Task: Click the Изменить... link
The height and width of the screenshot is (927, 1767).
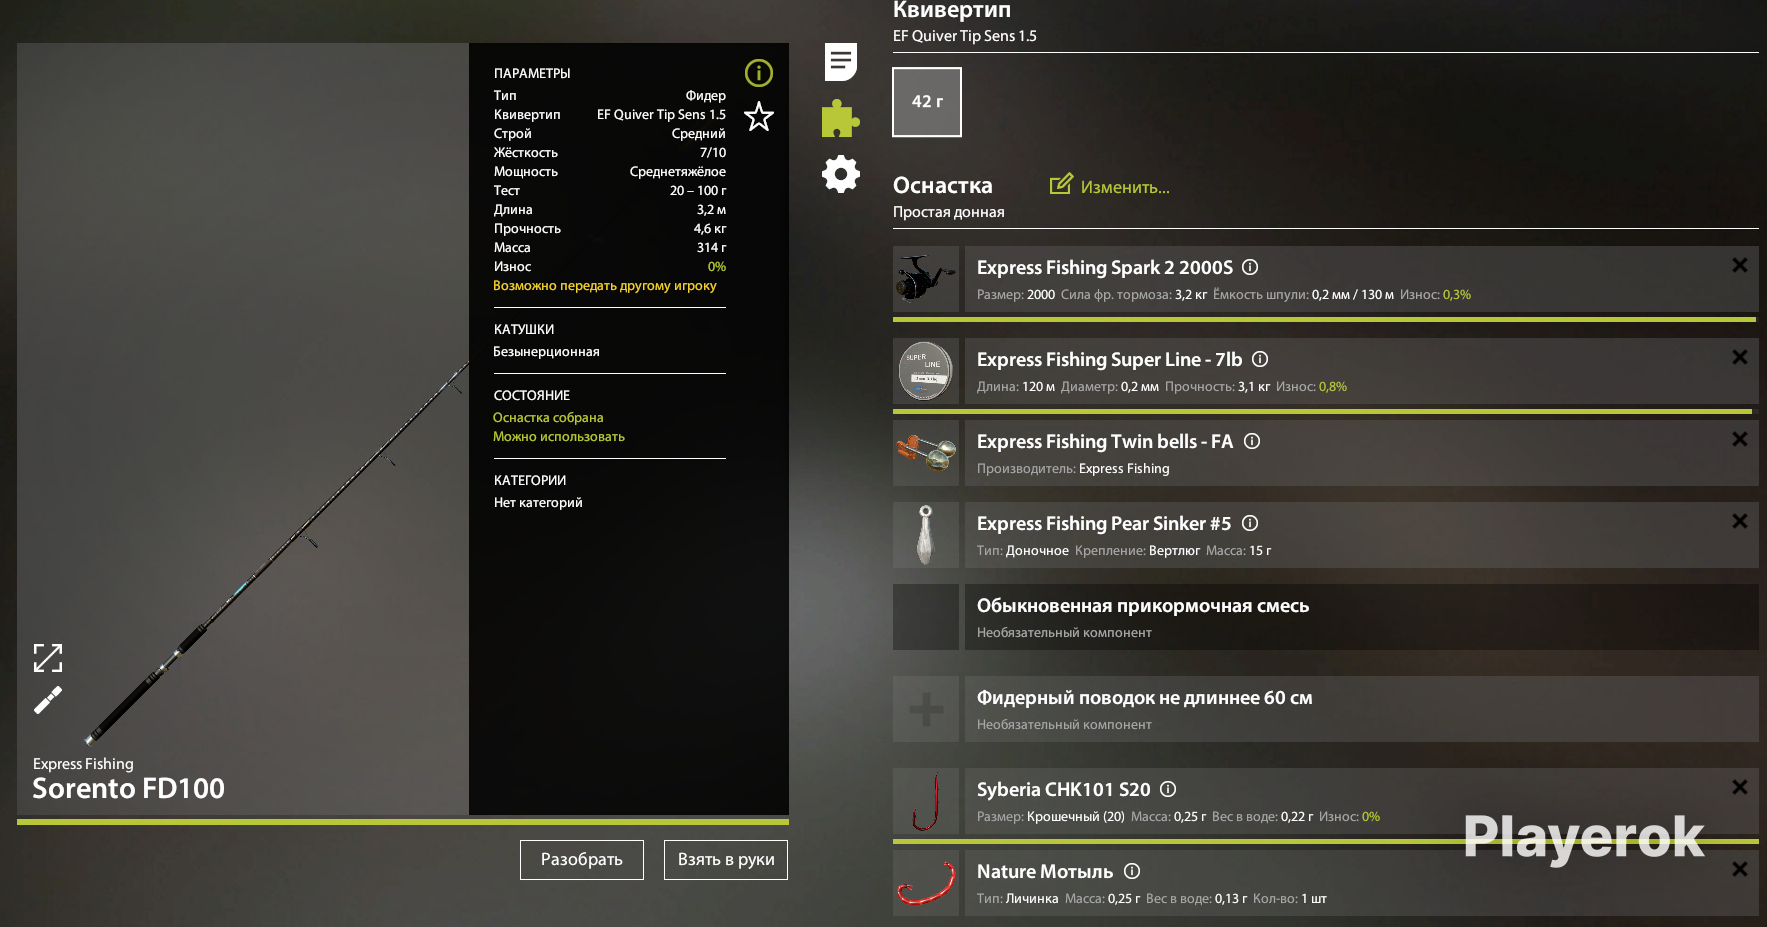Action: (x=1125, y=187)
